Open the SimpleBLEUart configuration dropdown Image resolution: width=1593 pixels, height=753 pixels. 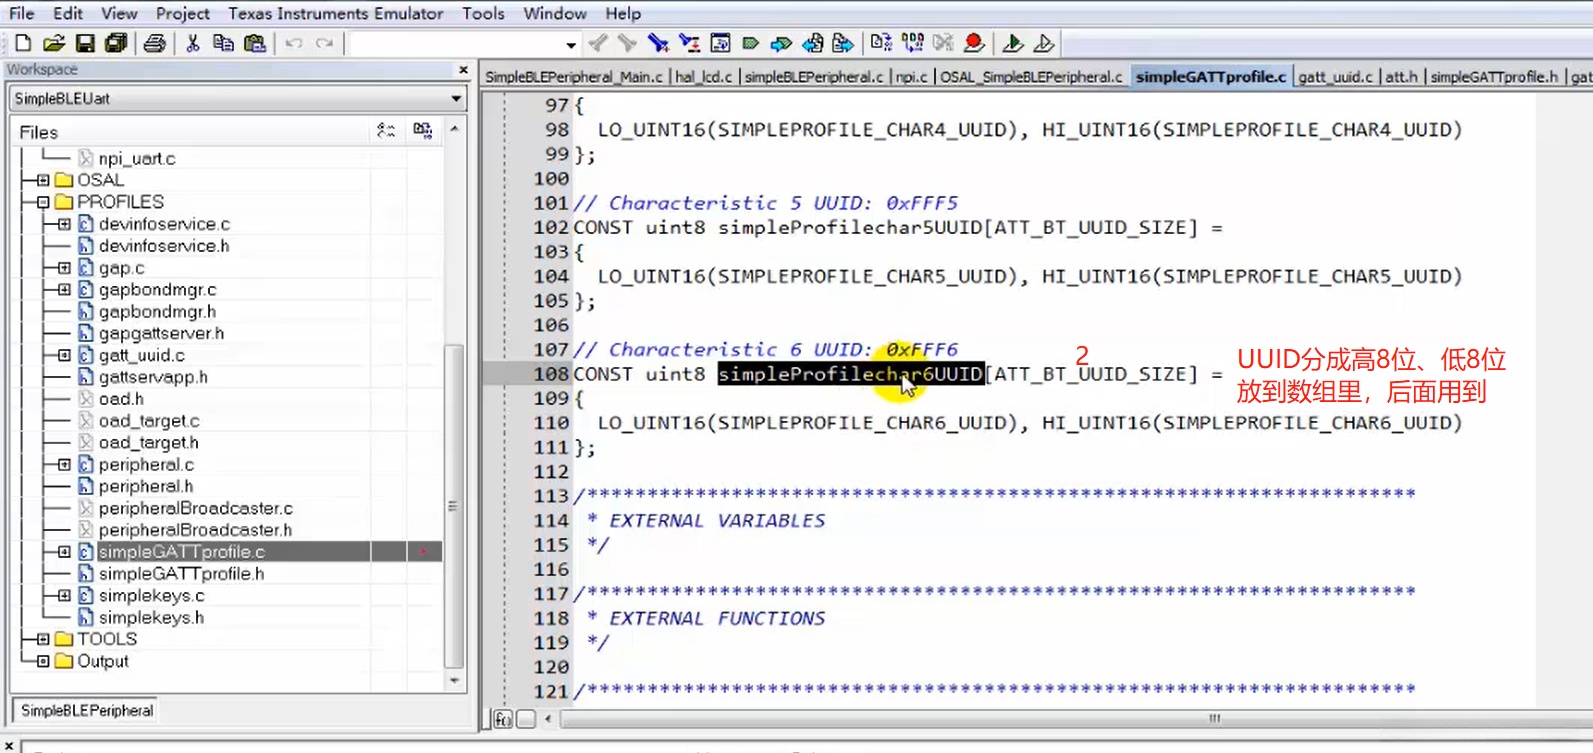click(x=456, y=99)
